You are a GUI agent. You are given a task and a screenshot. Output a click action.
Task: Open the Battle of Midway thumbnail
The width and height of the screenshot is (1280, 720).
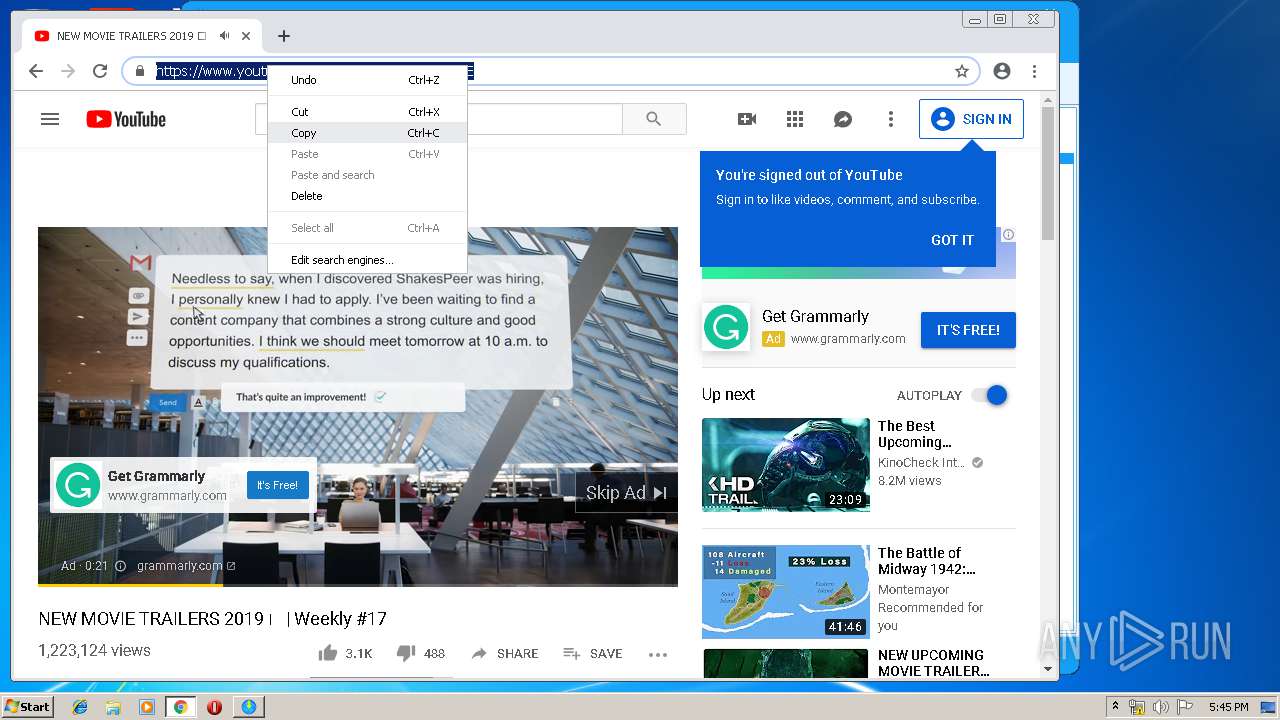[x=786, y=592]
